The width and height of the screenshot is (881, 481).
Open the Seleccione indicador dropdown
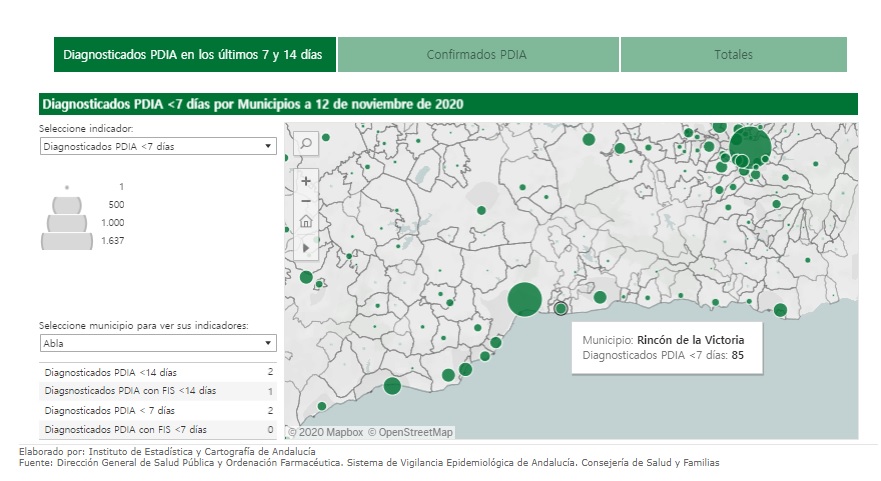click(x=158, y=146)
